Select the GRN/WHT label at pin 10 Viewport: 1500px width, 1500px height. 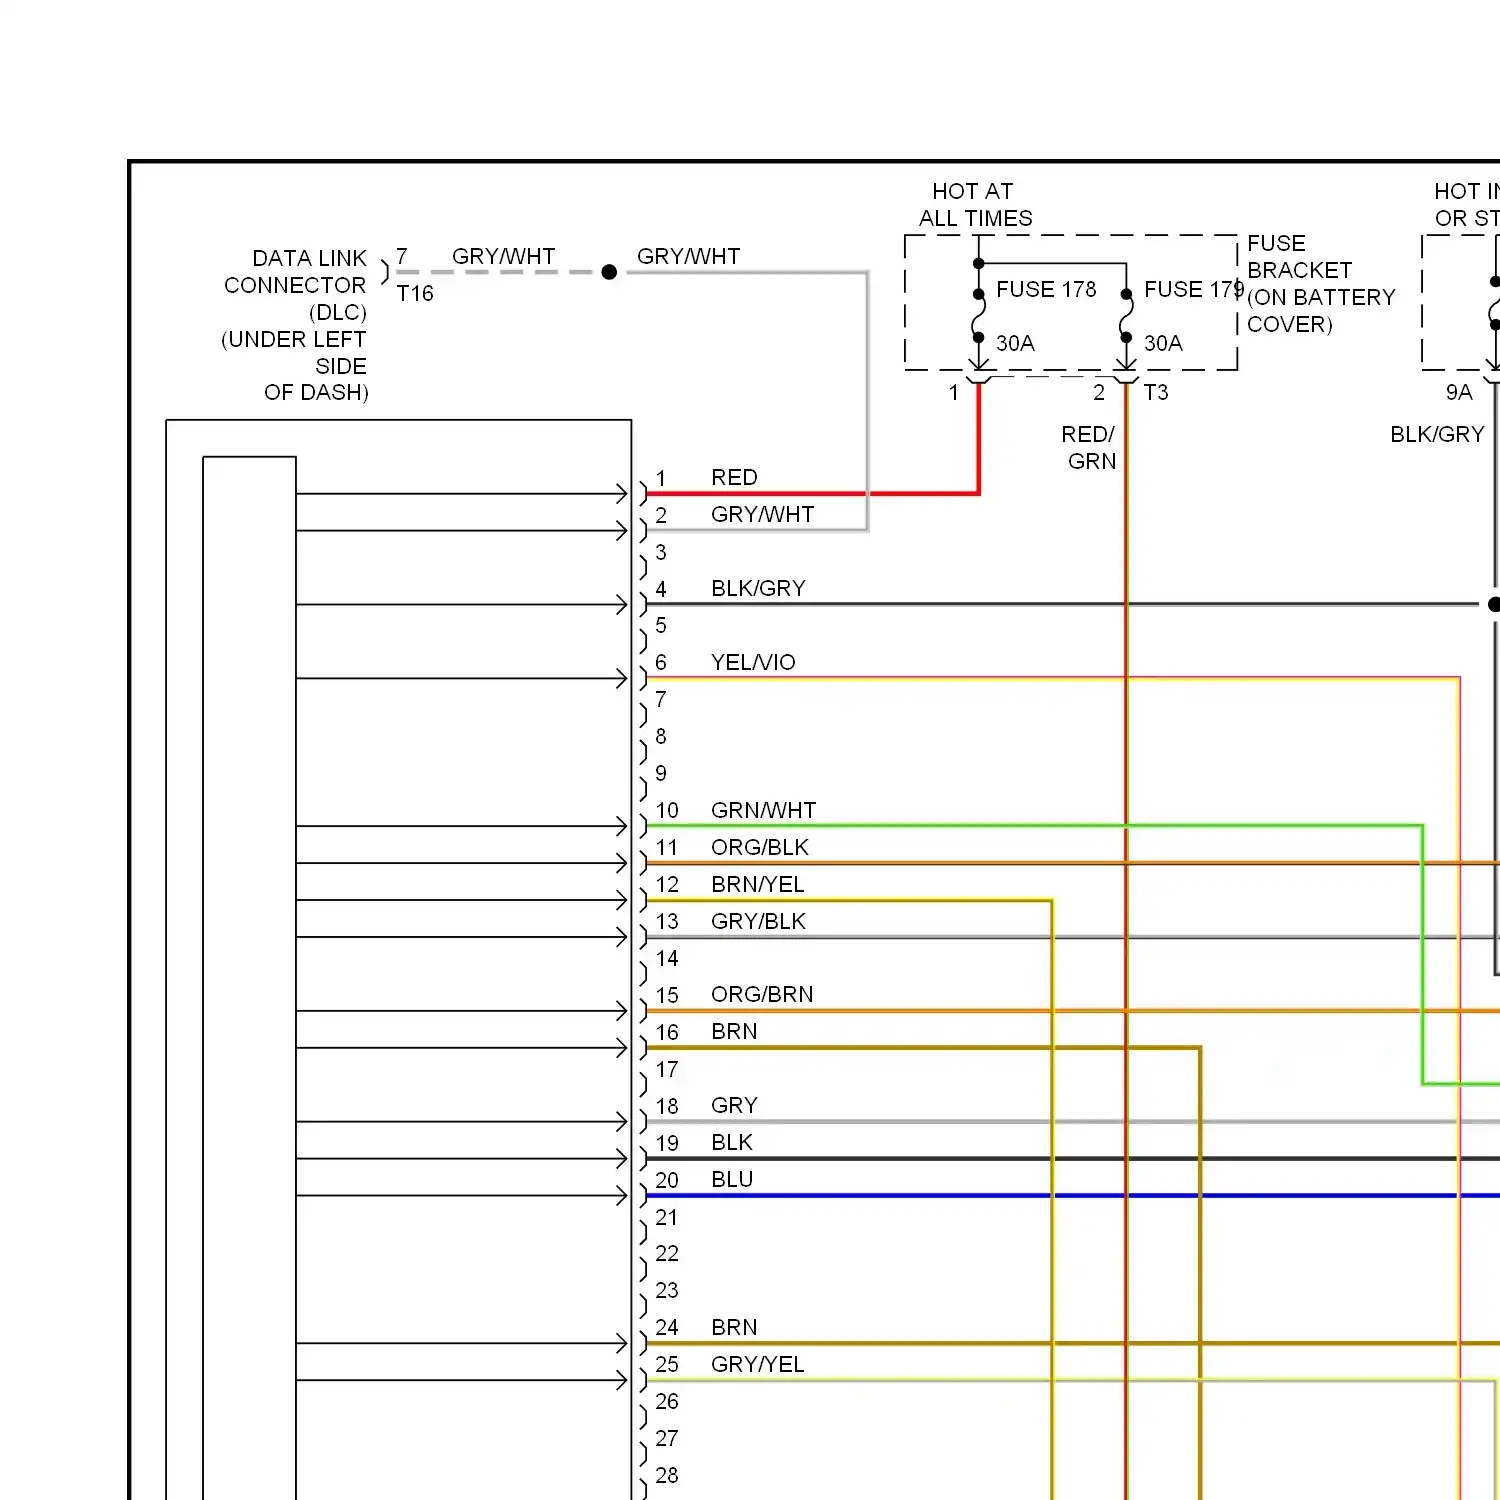click(x=763, y=810)
